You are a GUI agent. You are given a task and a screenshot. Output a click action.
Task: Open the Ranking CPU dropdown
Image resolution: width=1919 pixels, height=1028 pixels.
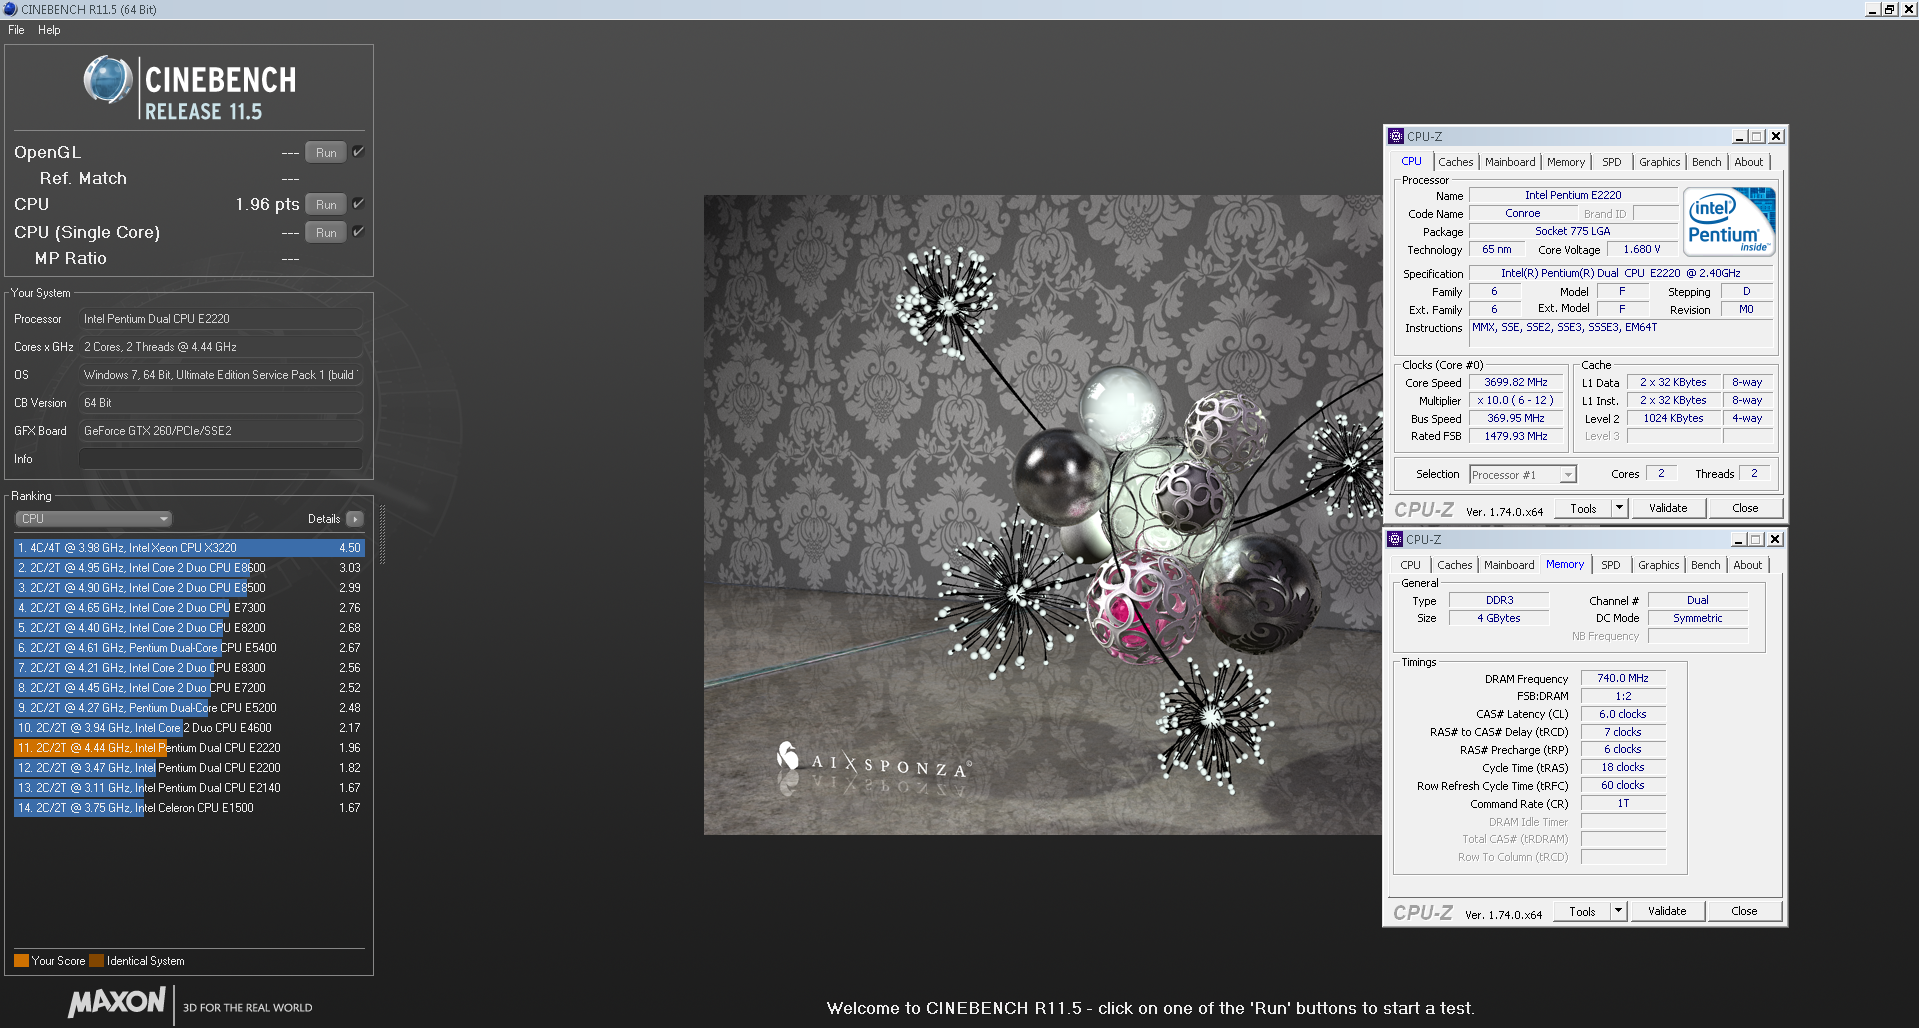[94, 519]
